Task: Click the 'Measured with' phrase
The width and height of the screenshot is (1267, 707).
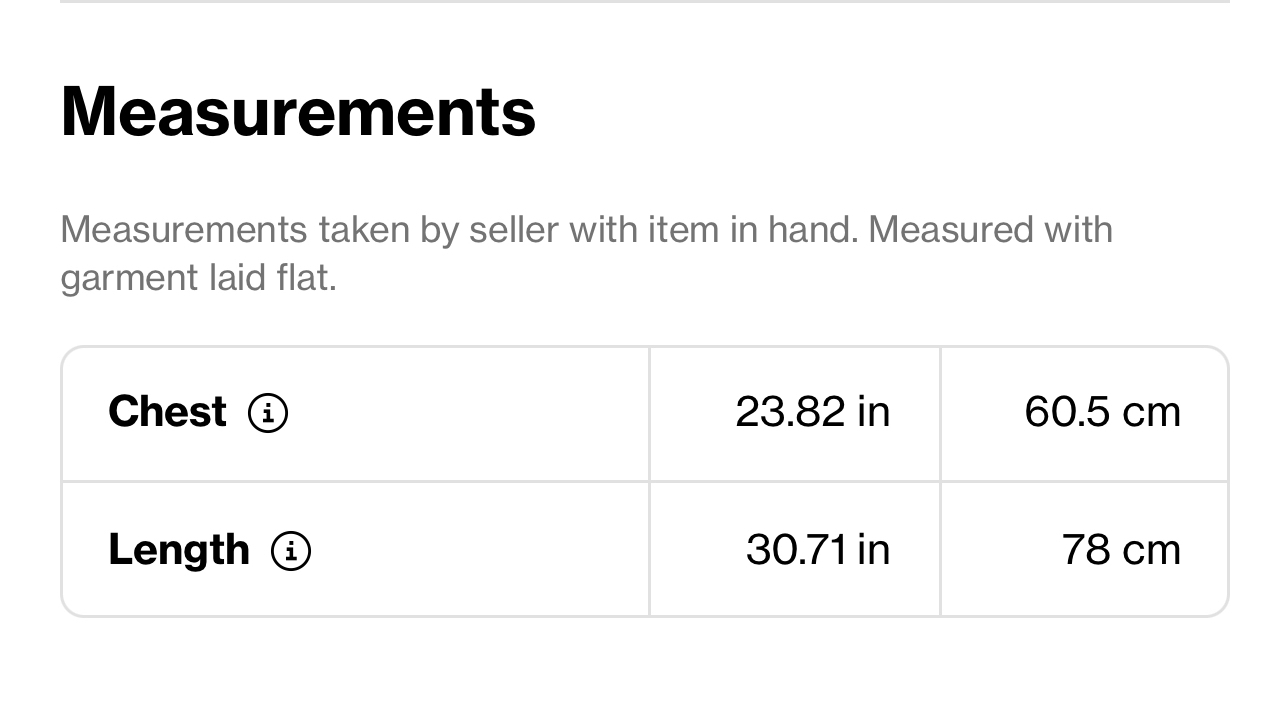Action: click(990, 229)
